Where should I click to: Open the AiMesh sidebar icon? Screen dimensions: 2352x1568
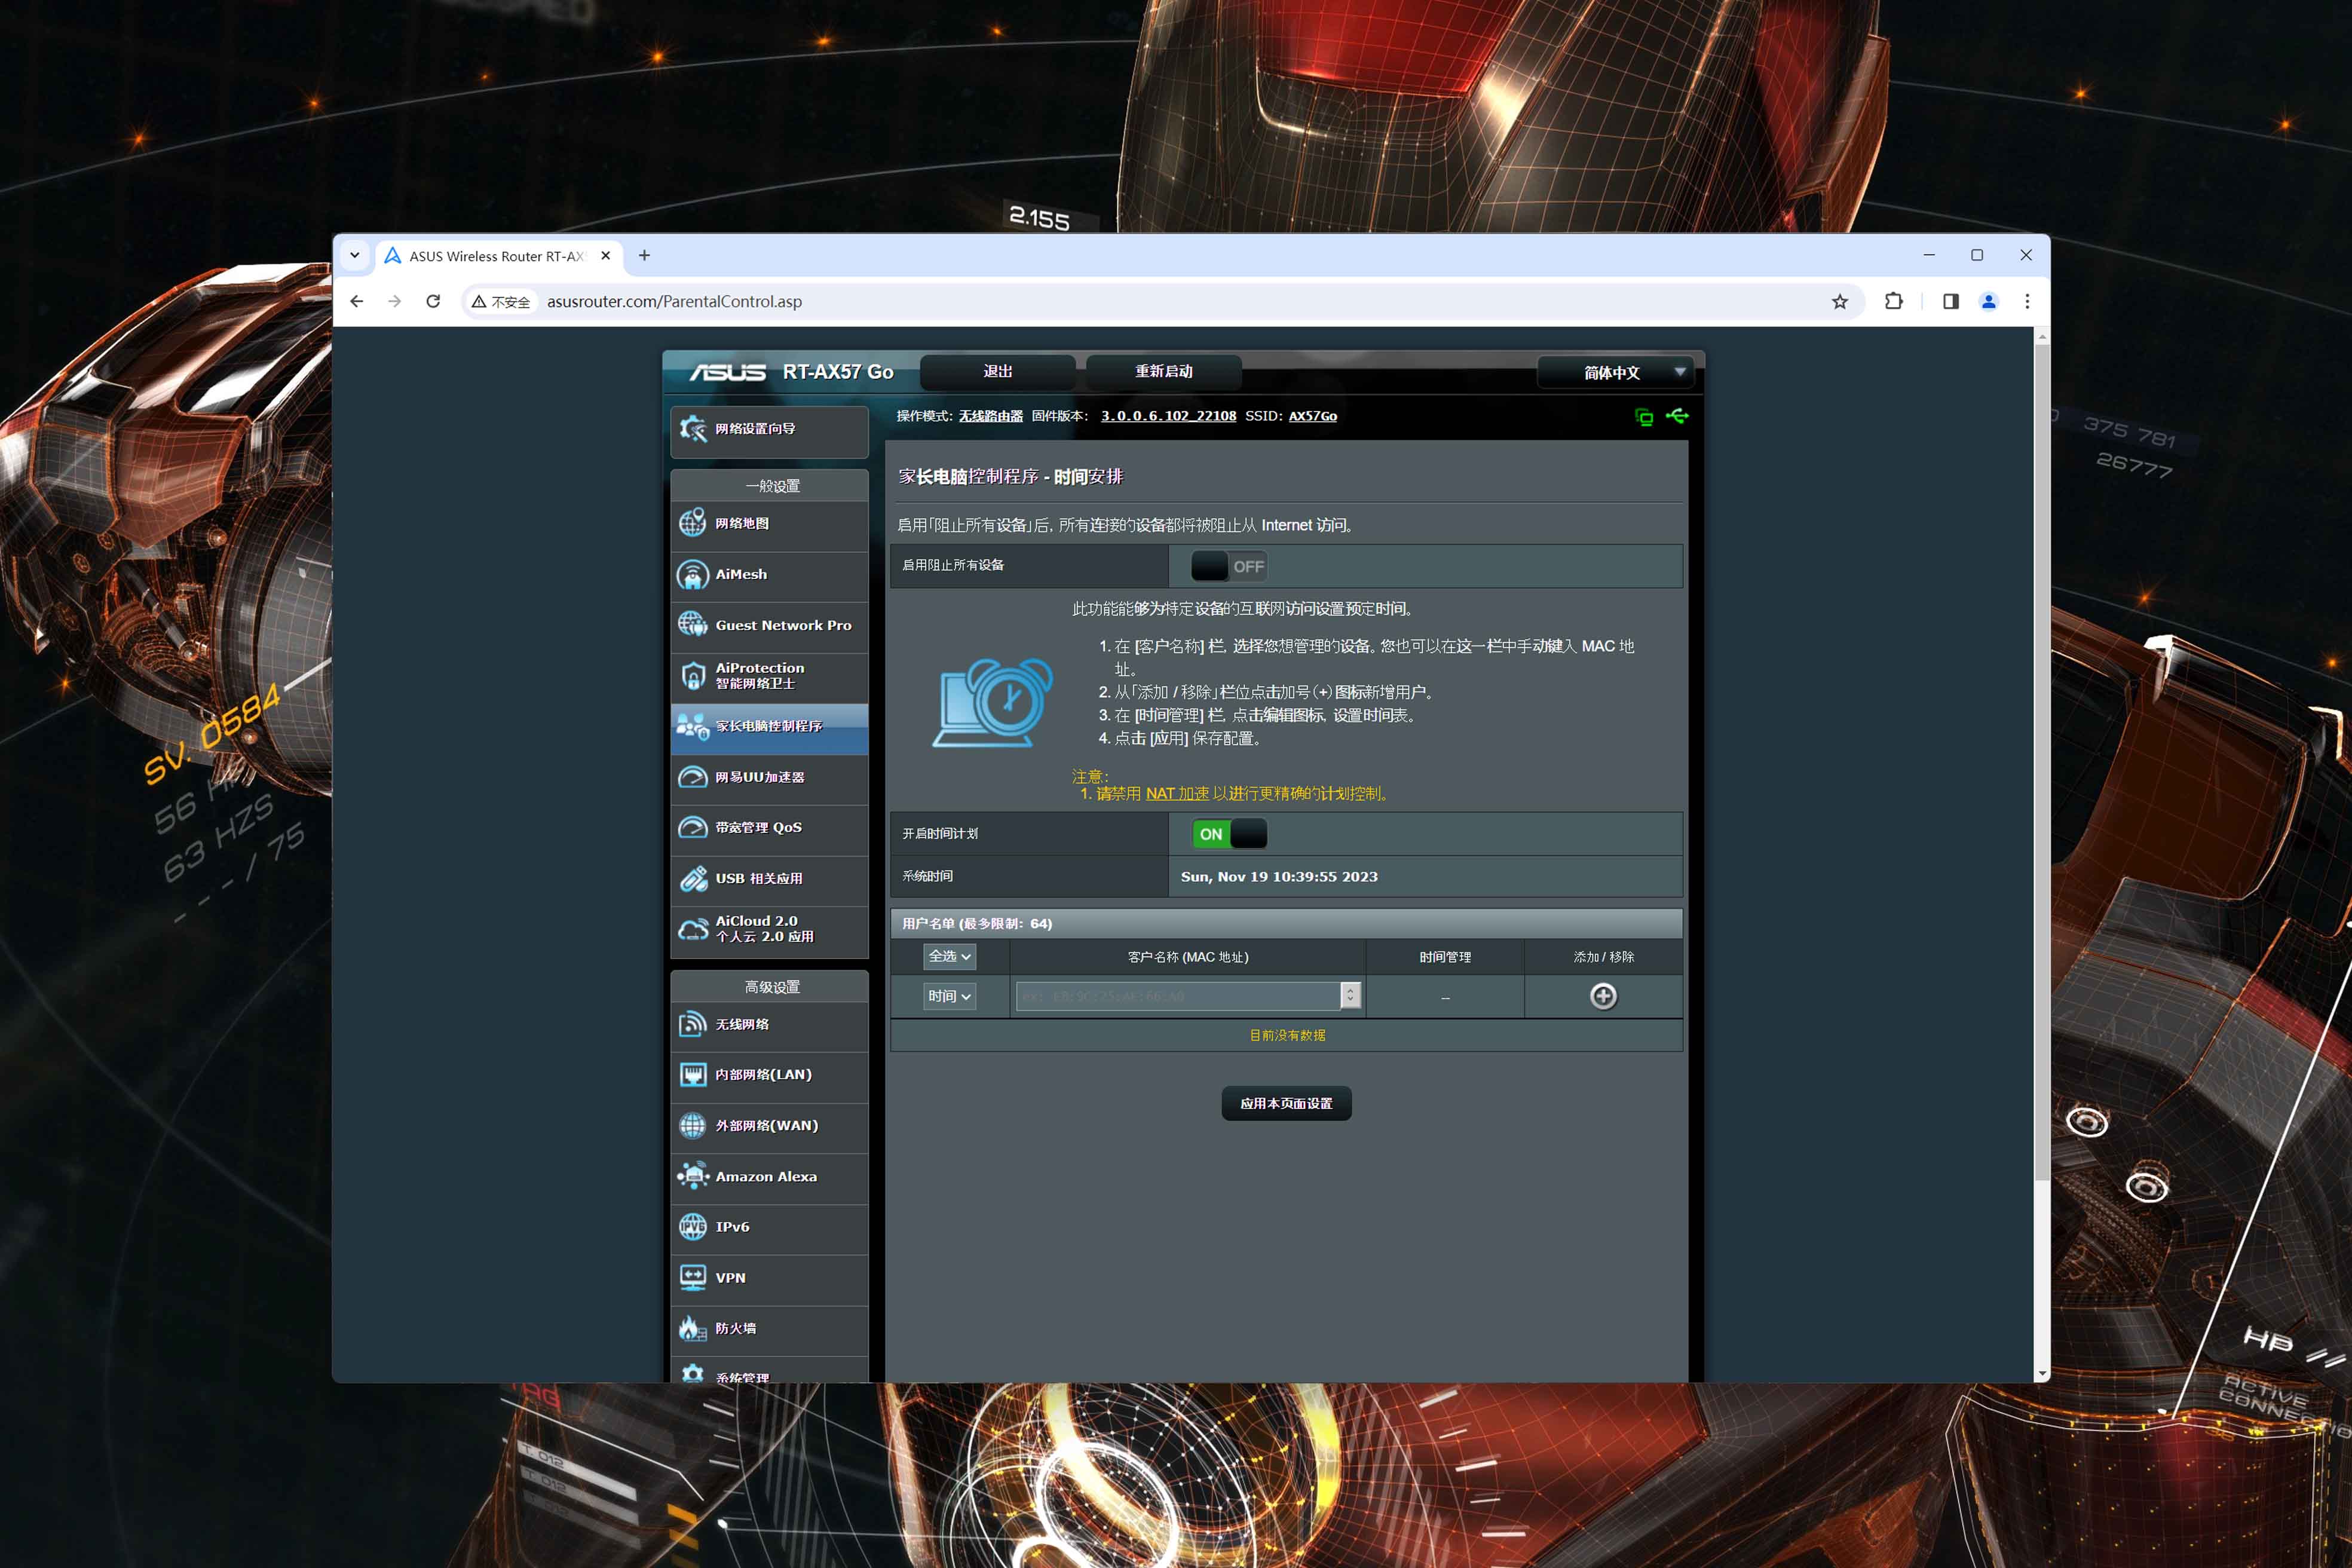point(693,574)
